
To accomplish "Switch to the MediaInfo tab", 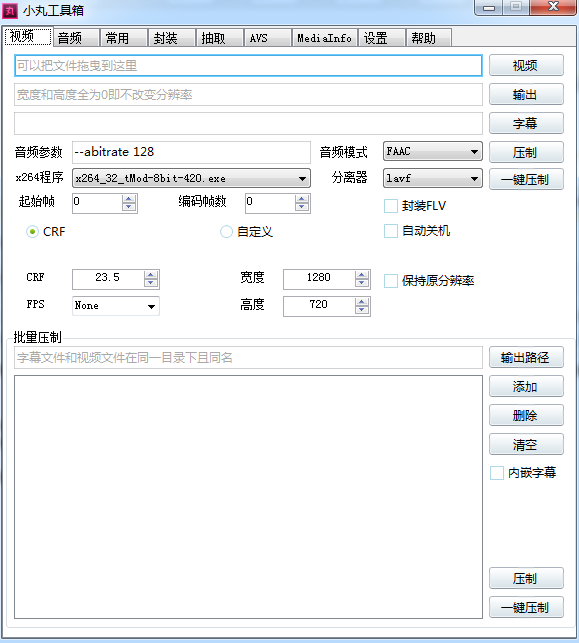I will coord(324,38).
